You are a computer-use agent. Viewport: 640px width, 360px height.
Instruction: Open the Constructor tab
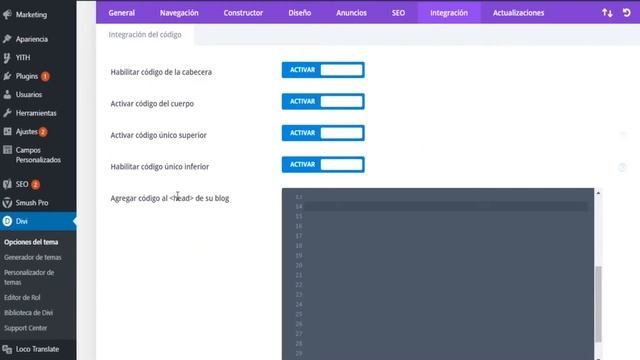243,13
